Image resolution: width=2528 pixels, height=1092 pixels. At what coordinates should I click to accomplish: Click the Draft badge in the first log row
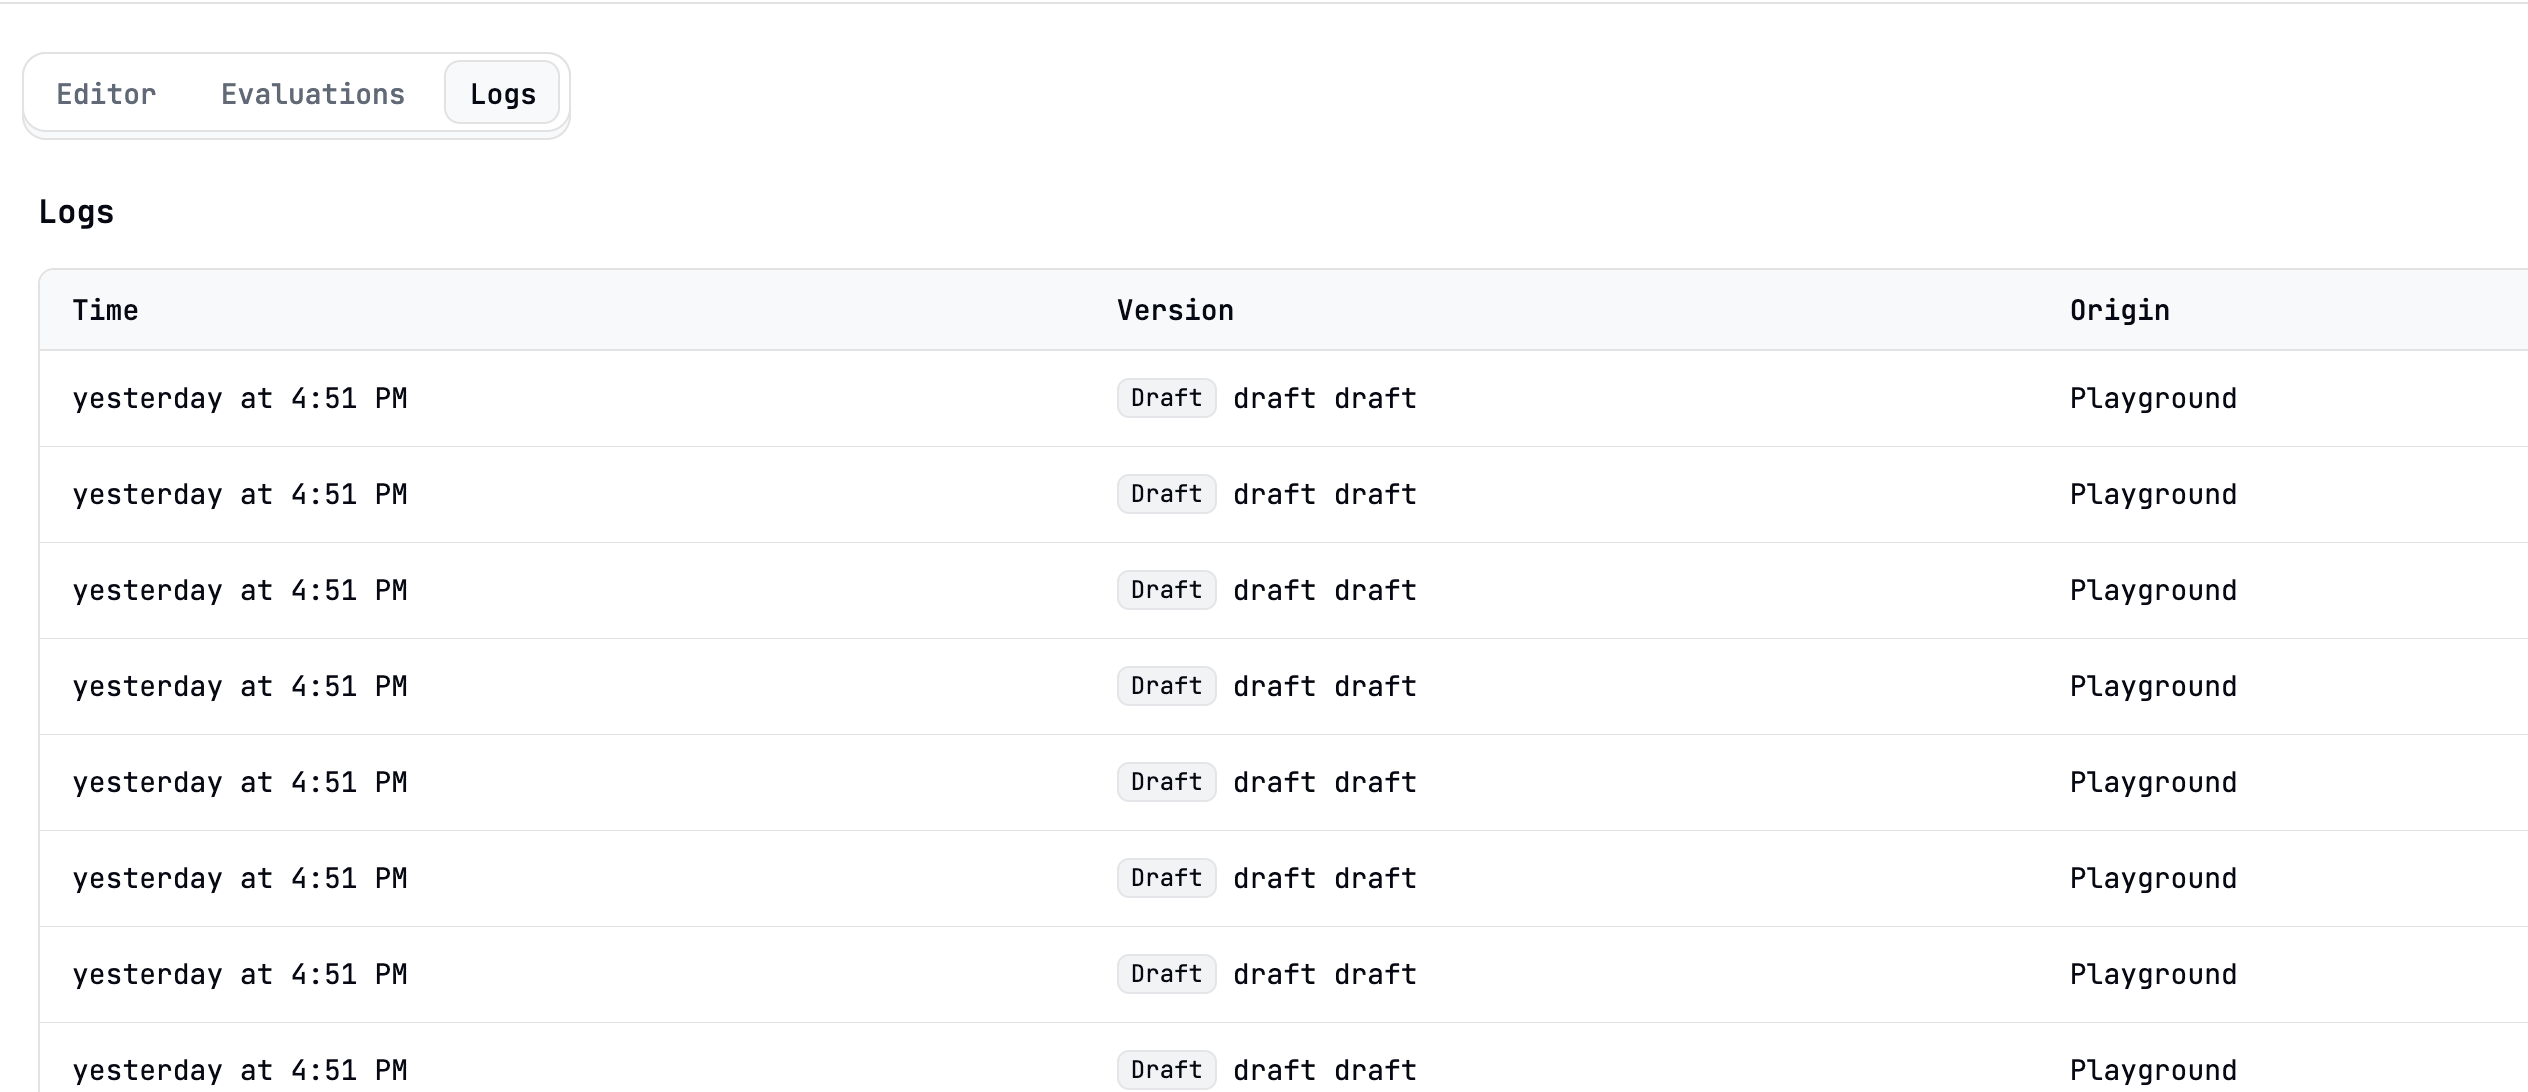coord(1166,398)
